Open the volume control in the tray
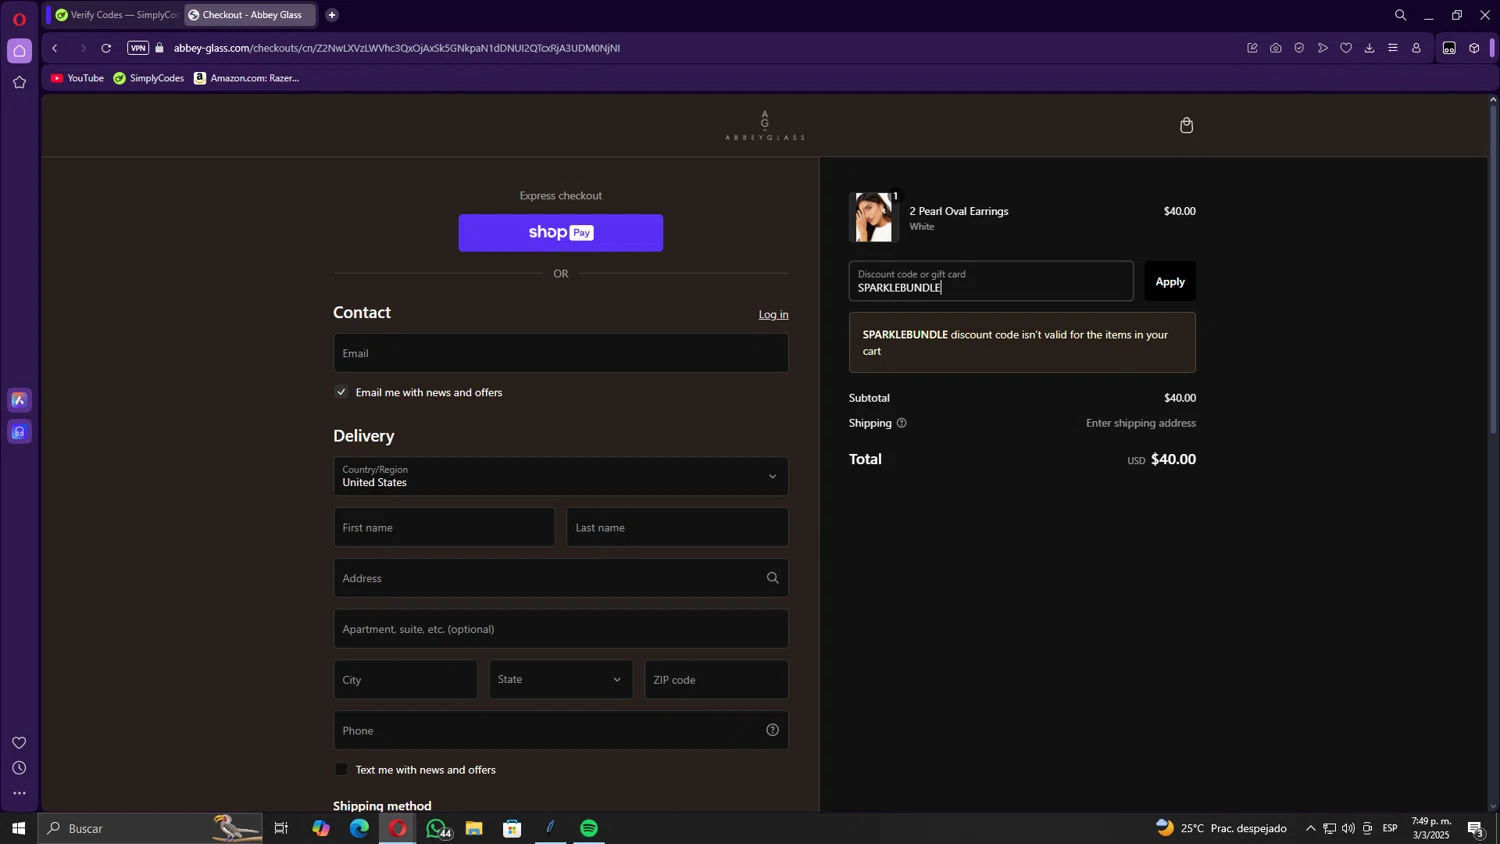1500x844 pixels. coord(1348,828)
